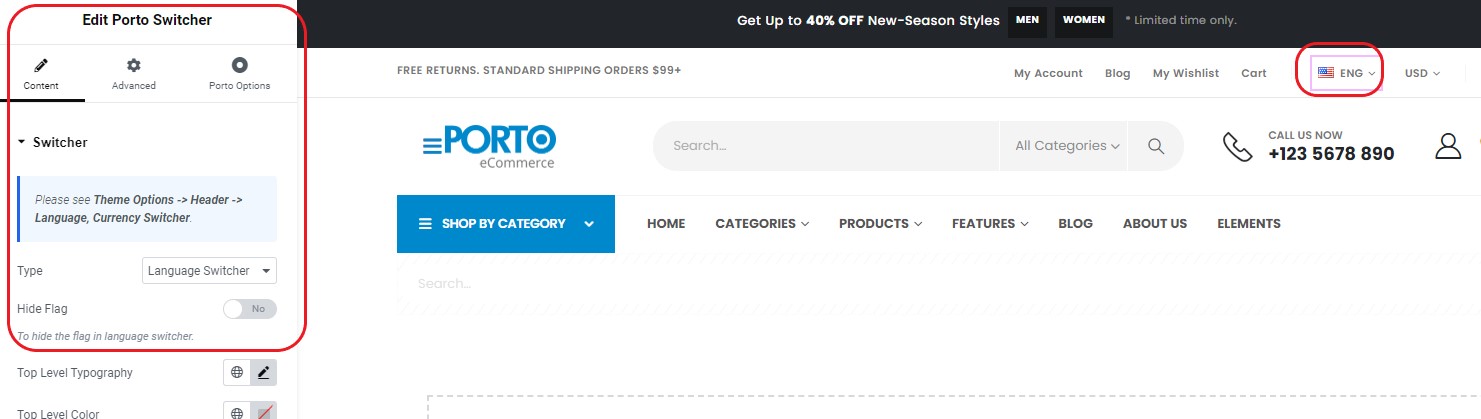Open the USD currency dropdown
1481x419 pixels.
(x=1422, y=73)
